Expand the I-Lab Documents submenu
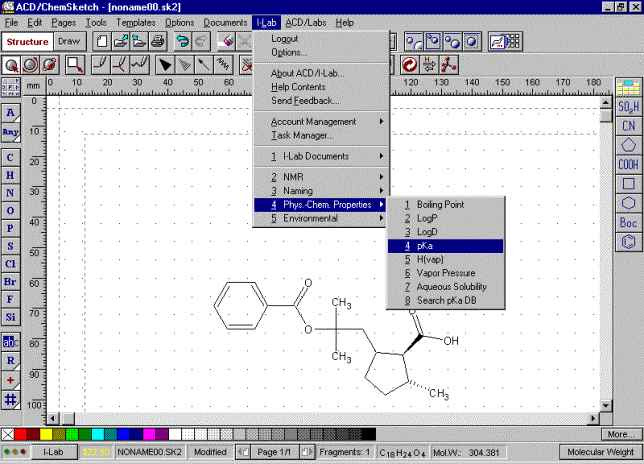This screenshot has height=464, width=644. pos(320,156)
